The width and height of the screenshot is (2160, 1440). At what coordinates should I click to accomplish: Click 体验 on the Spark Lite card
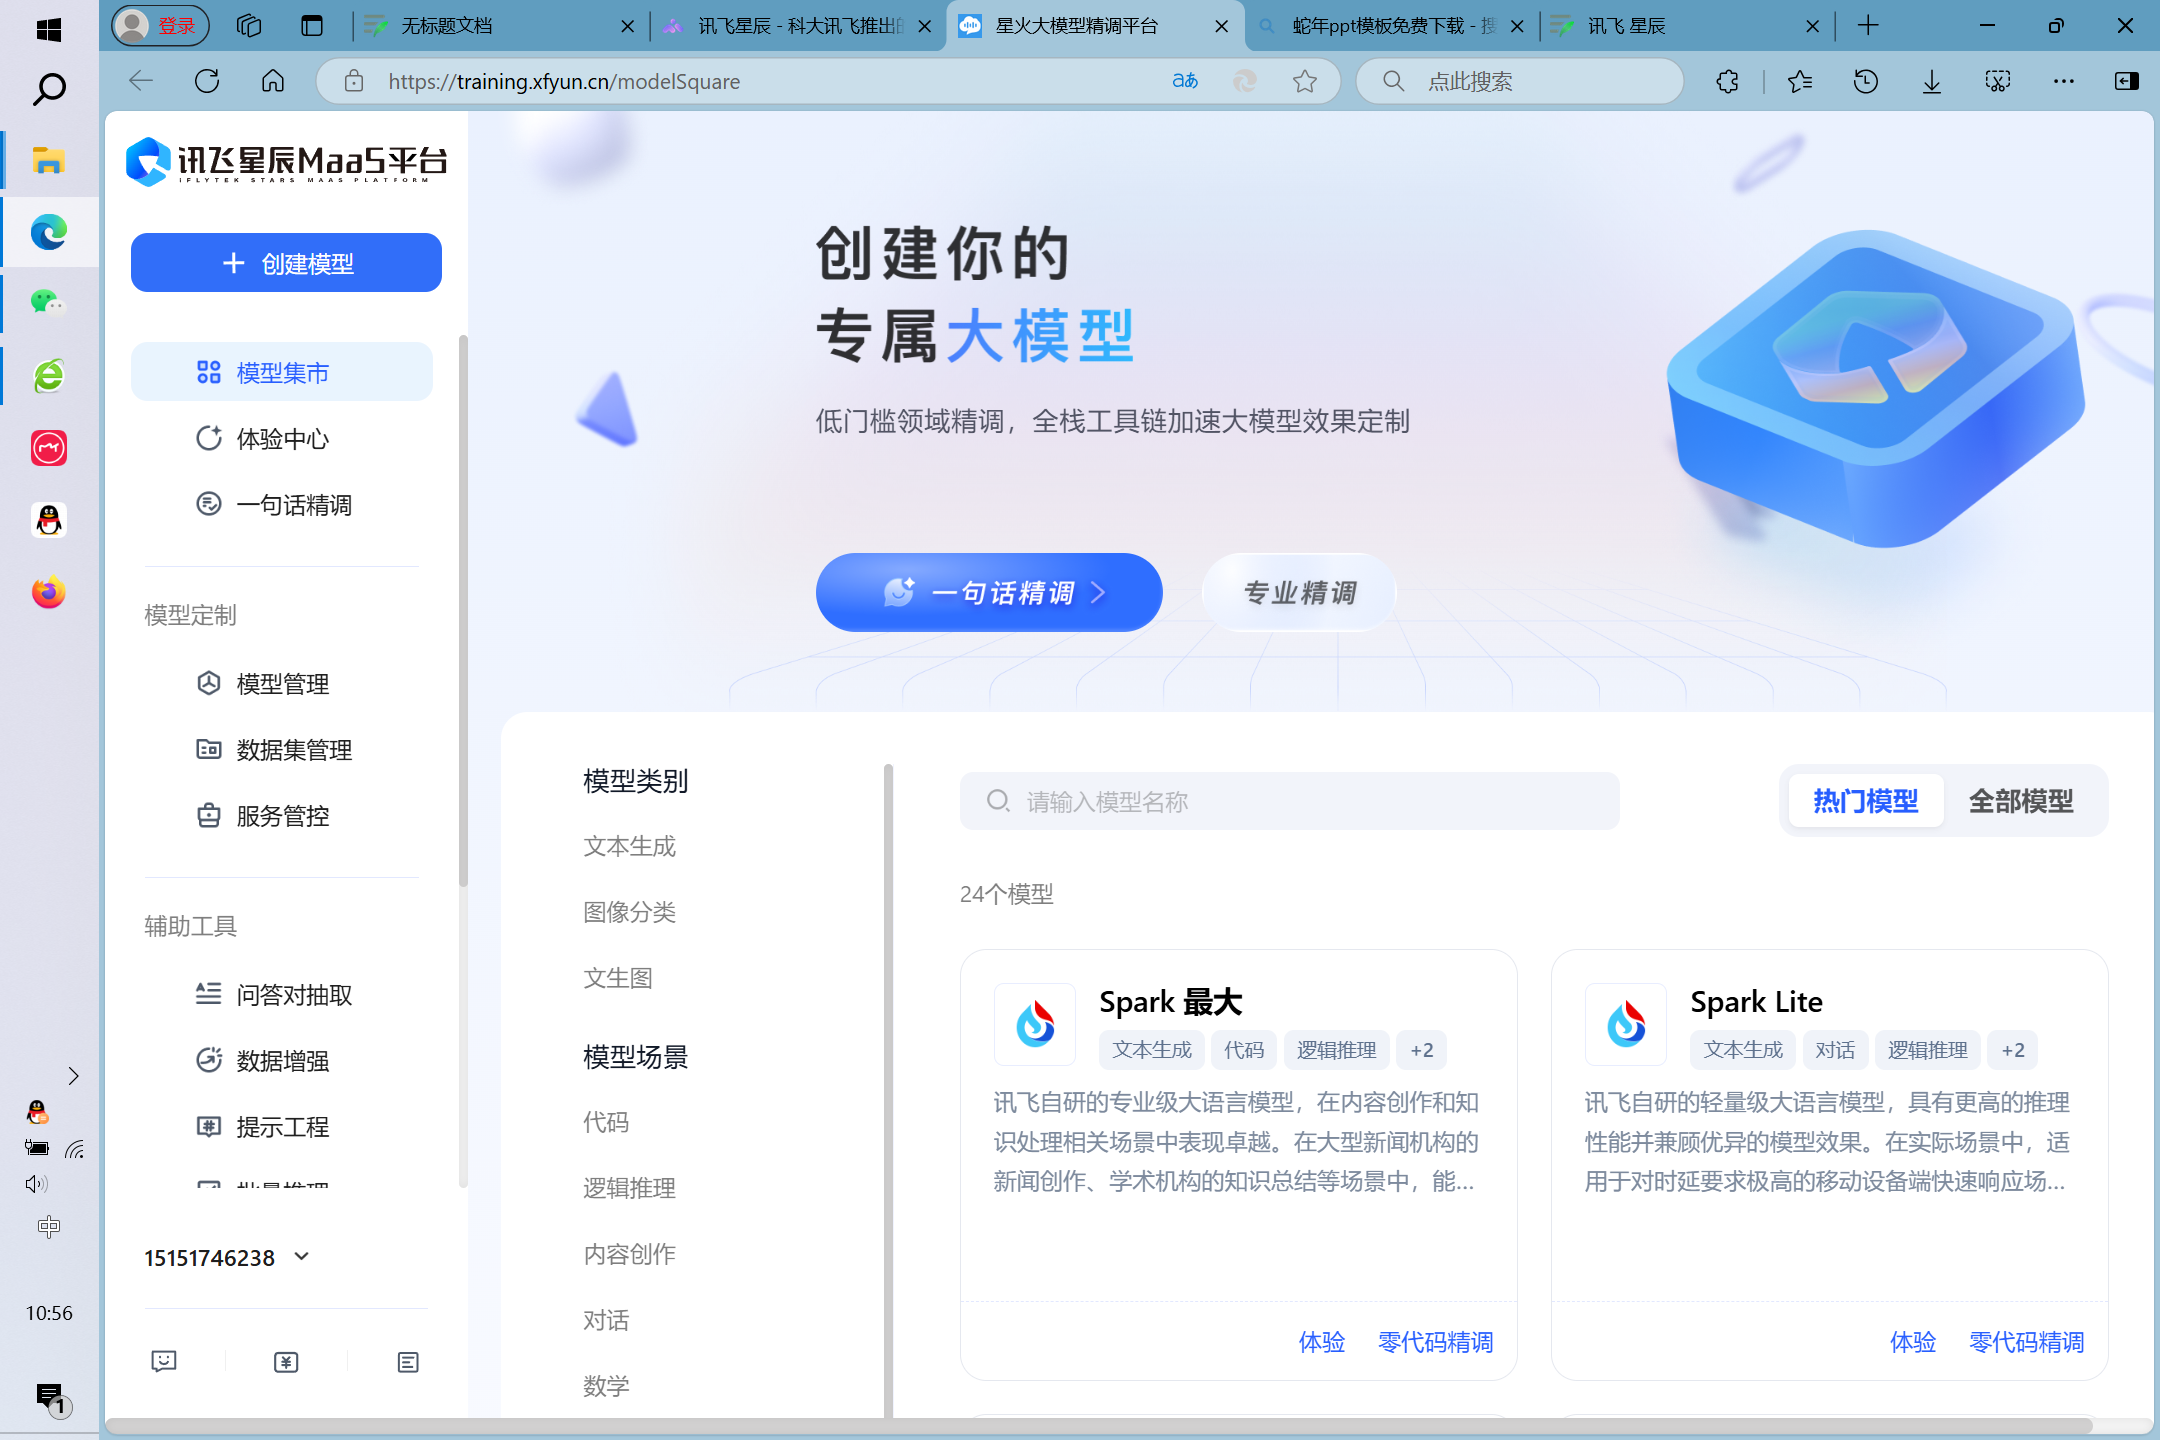coord(1913,1342)
